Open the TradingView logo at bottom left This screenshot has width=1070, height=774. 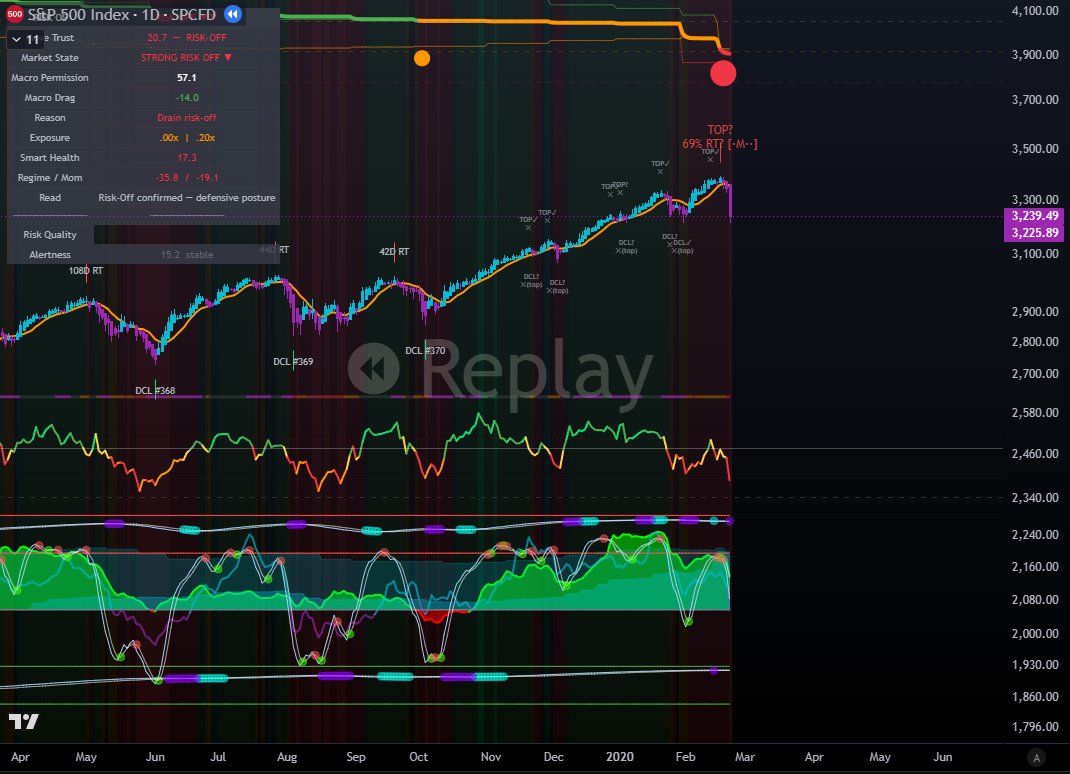[24, 721]
